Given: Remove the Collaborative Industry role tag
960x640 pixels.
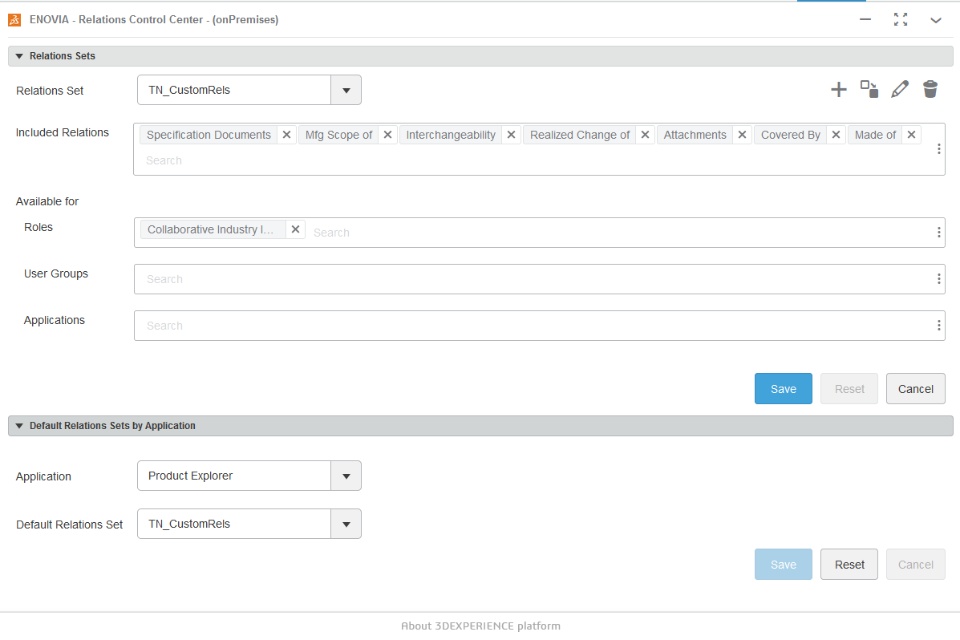Looking at the screenshot, I should point(295,230).
